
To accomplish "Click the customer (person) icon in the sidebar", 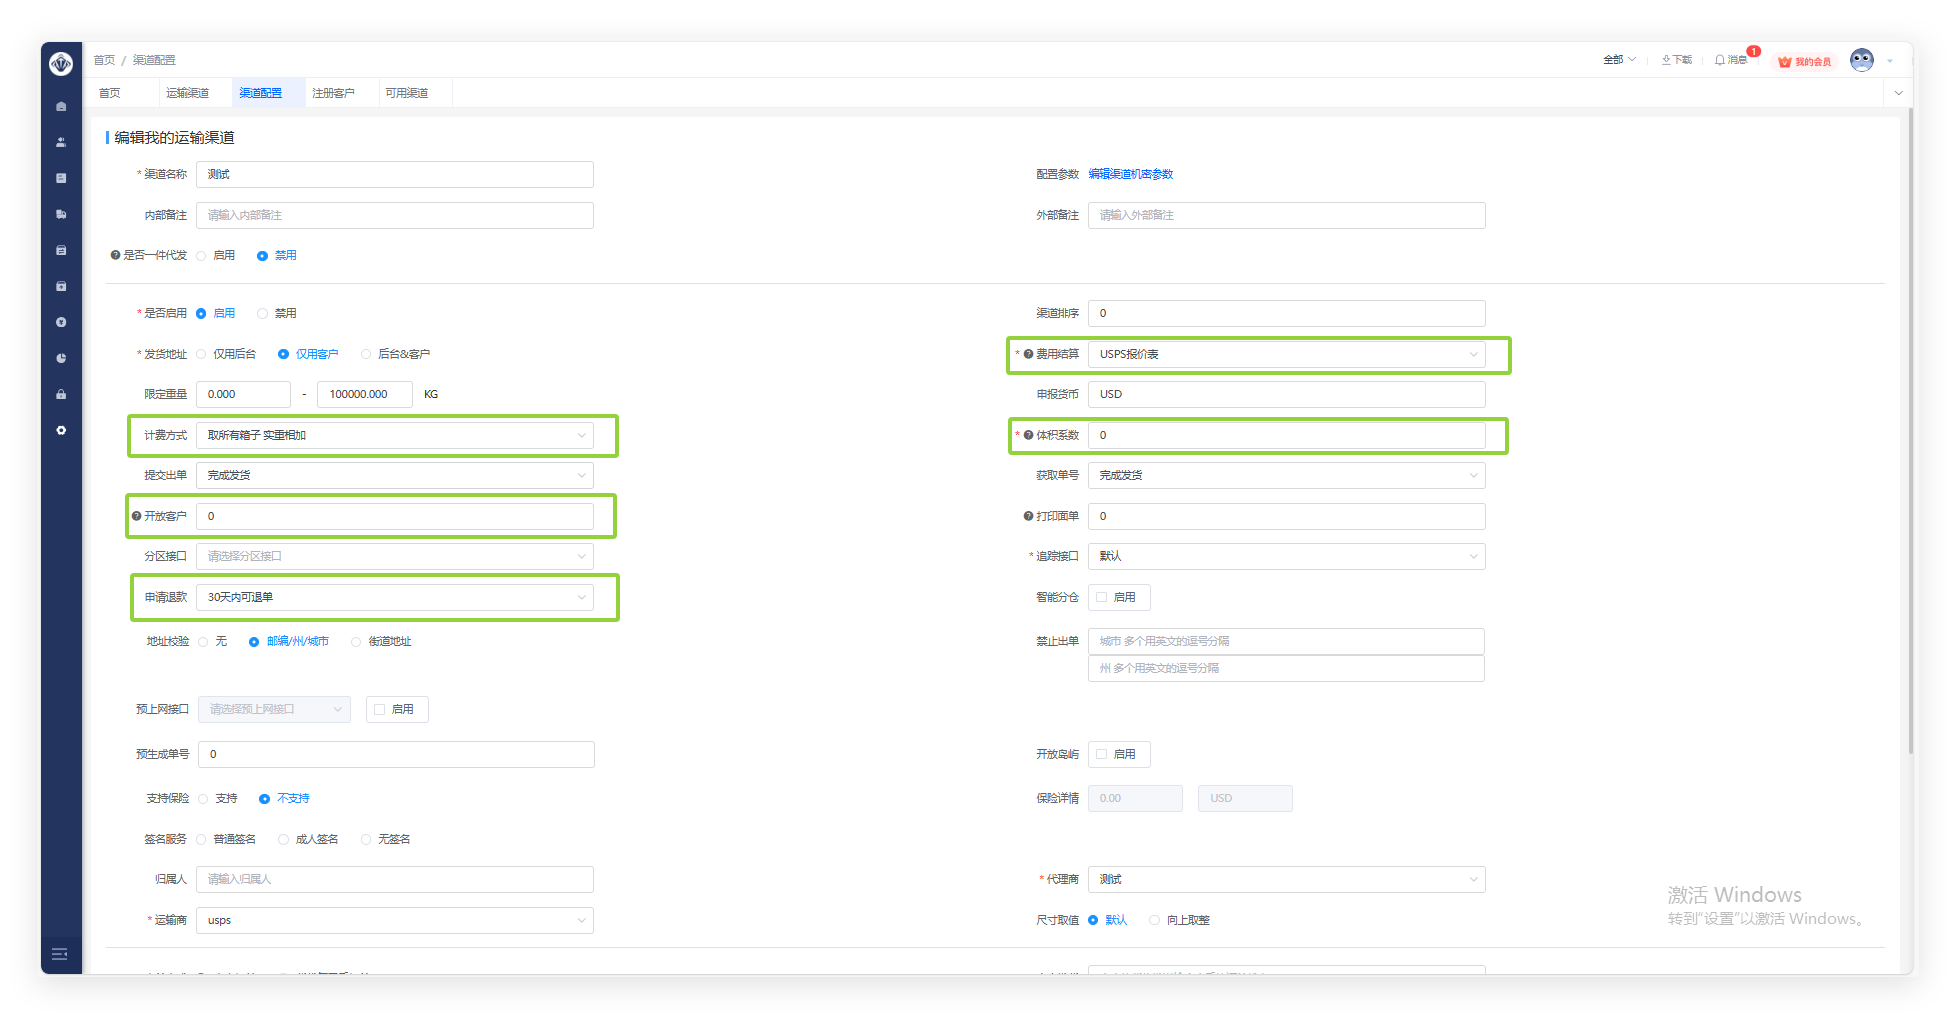I will 61,142.
